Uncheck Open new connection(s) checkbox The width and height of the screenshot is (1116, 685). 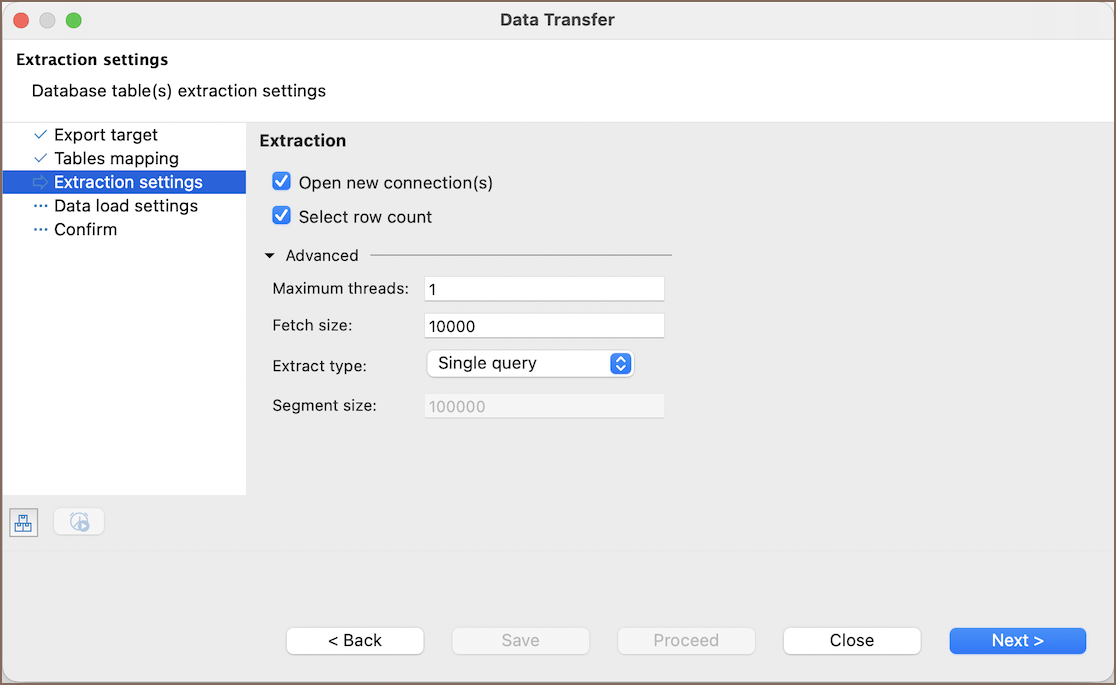click(x=282, y=182)
